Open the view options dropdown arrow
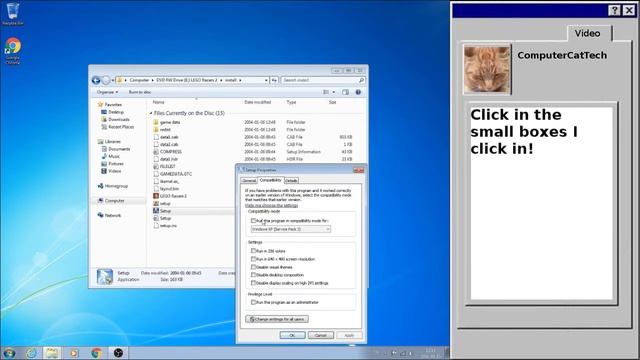This screenshot has height=360, width=640. tap(334, 92)
